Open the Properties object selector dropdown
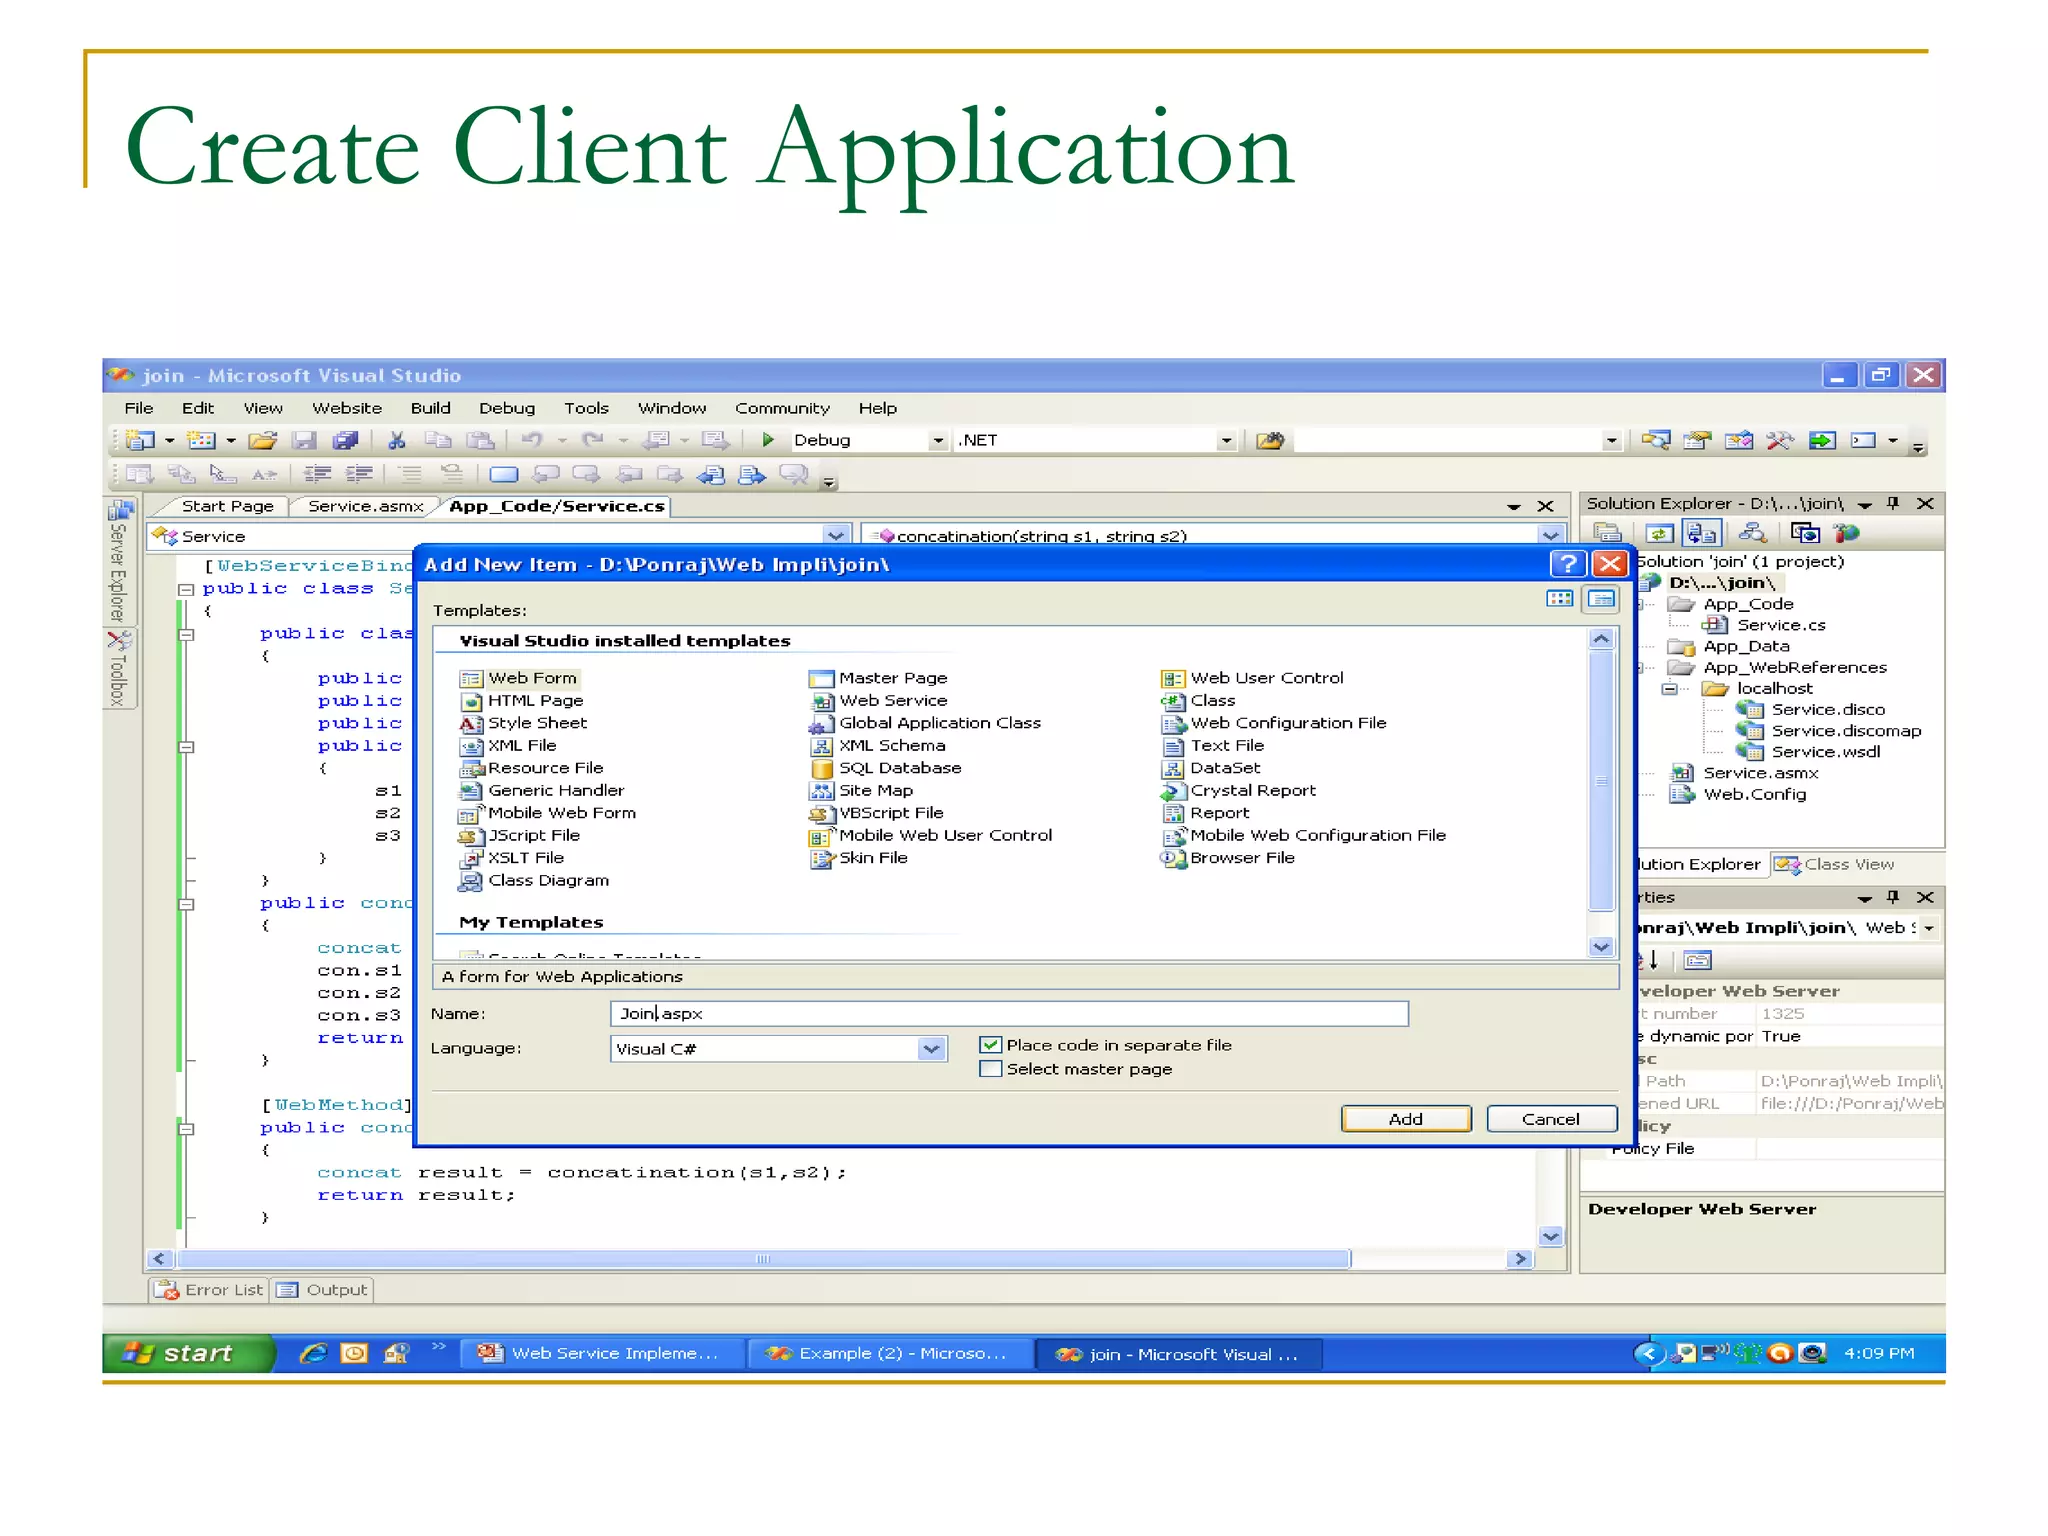Screen dimensions: 2048x1536 click(1929, 928)
